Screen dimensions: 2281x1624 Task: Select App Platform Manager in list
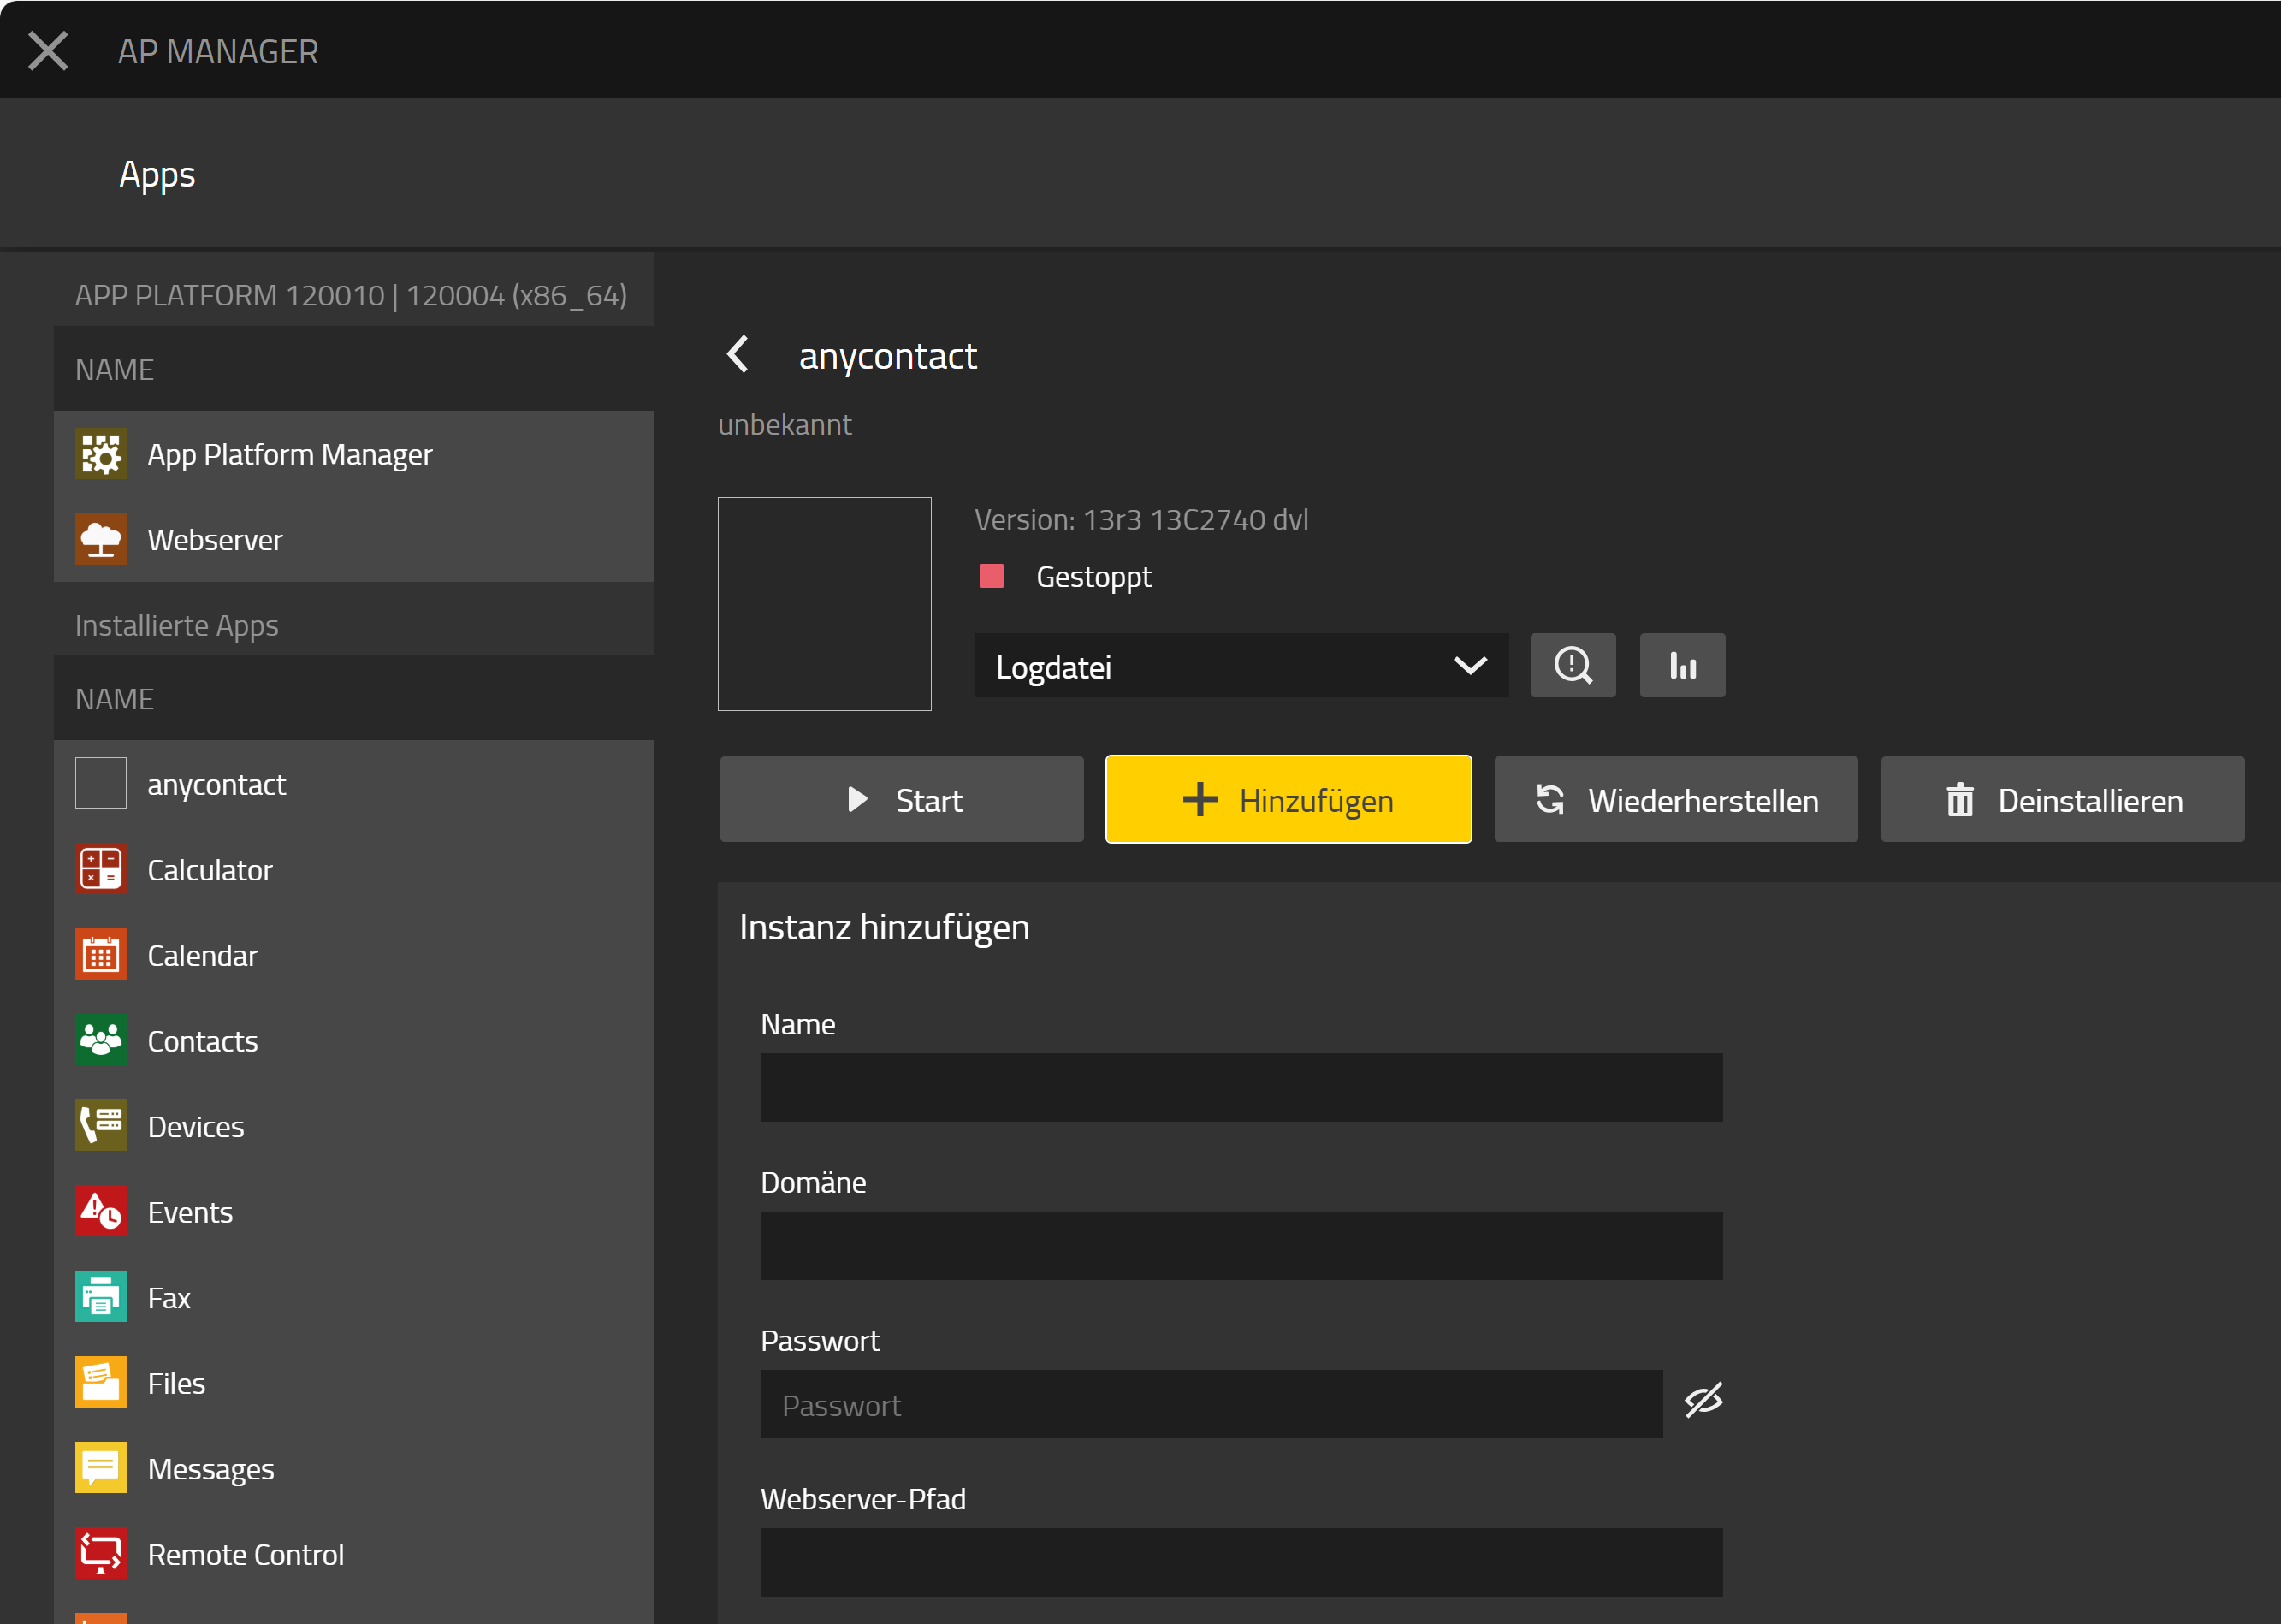(x=289, y=454)
